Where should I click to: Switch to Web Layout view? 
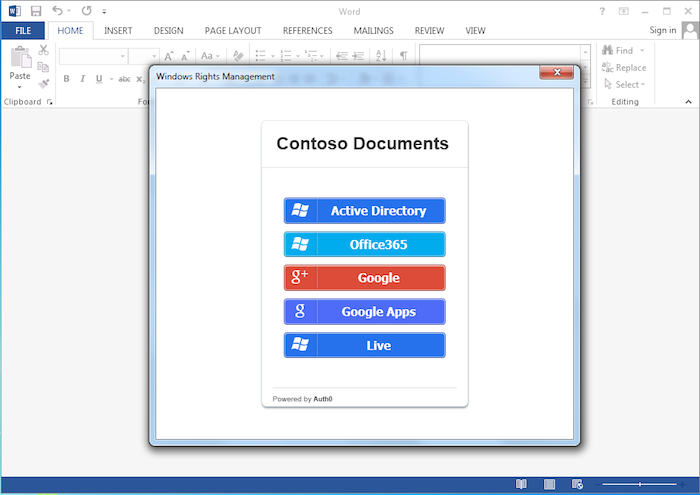coord(577,484)
